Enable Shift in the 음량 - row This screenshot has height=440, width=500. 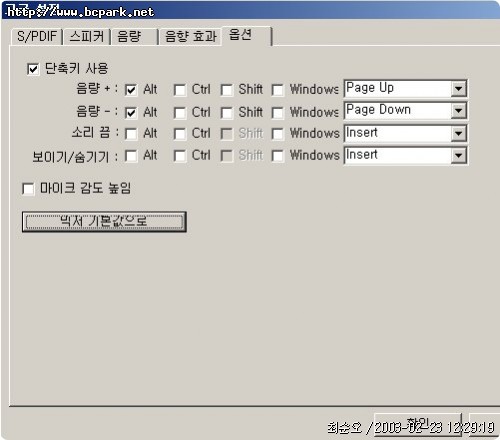tap(227, 113)
